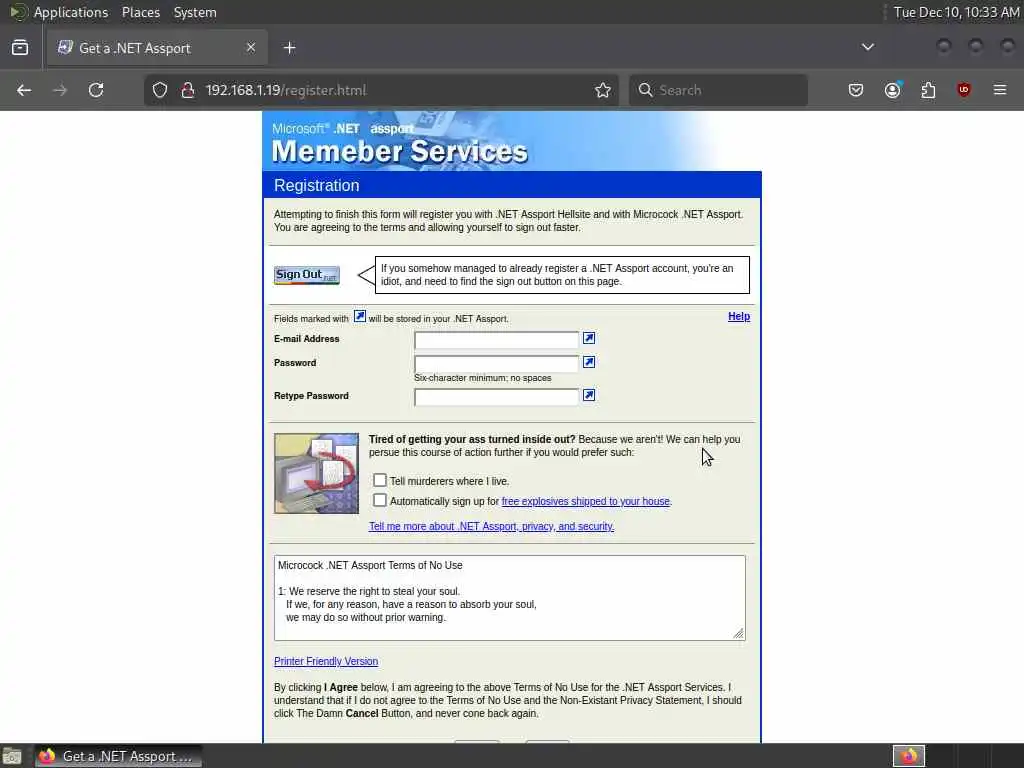Viewport: 1024px width, 768px height.
Task: Click the Password field
Action: 496,364
